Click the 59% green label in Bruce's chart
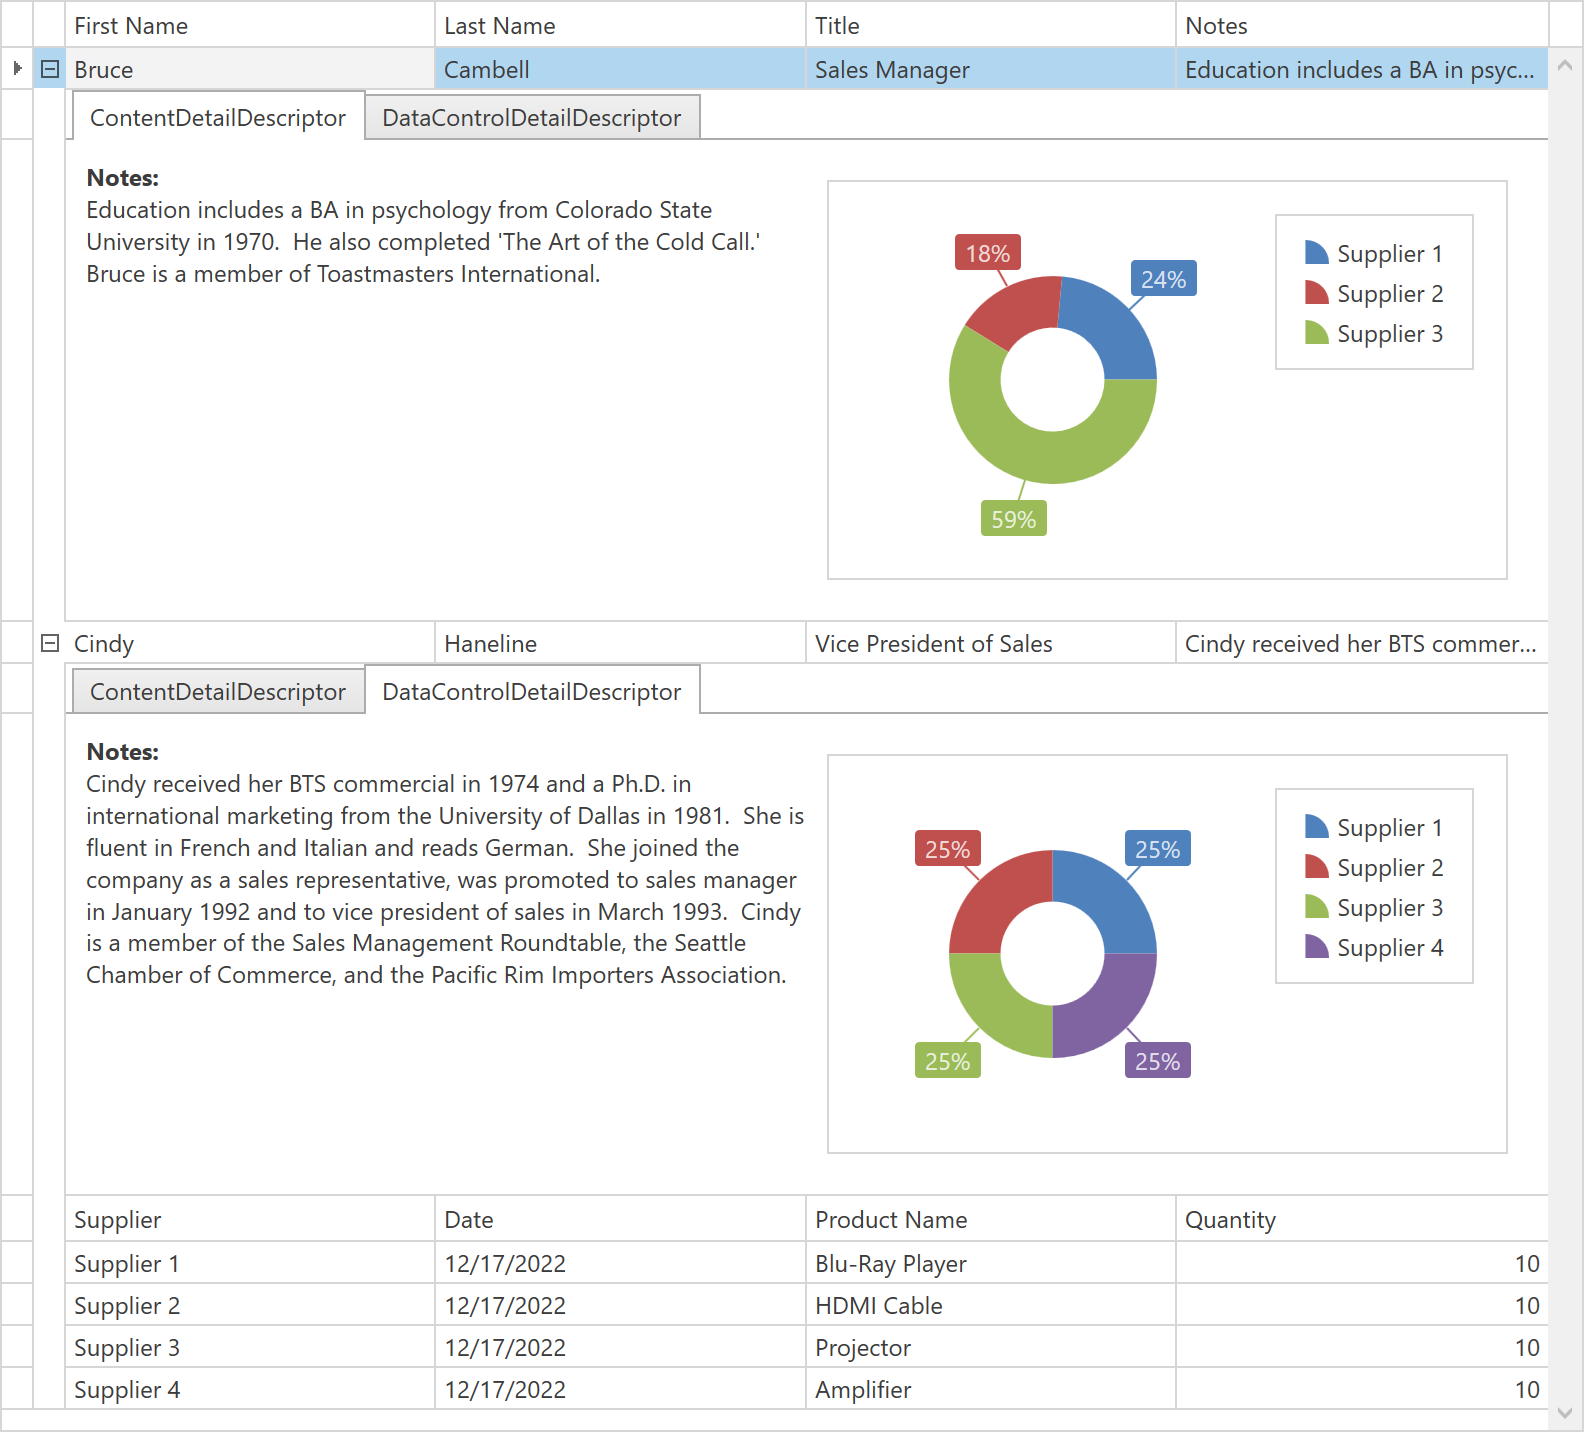This screenshot has width=1584, height=1432. [x=1013, y=519]
